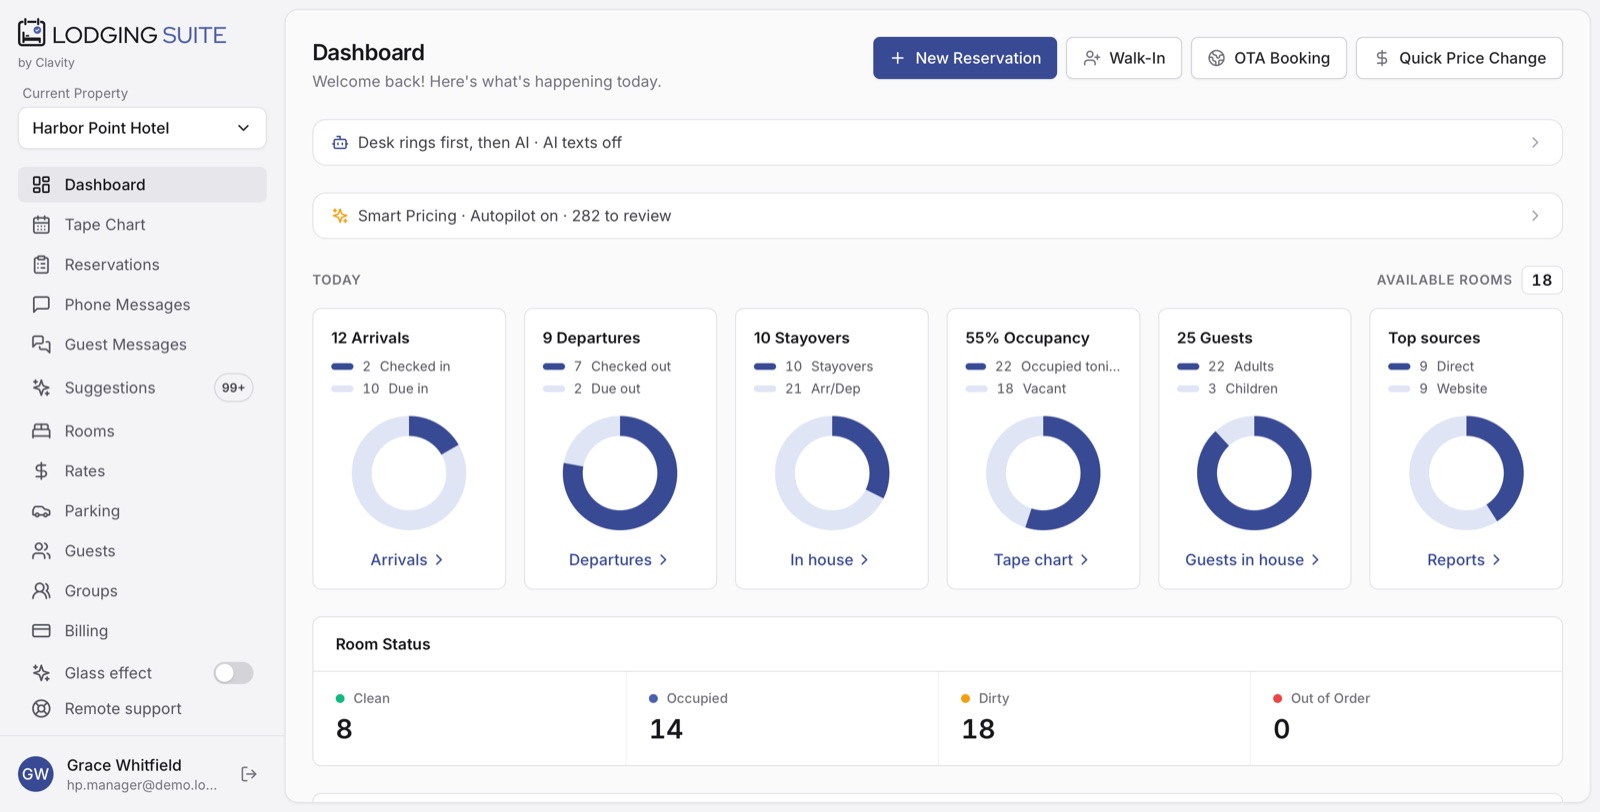Image resolution: width=1600 pixels, height=812 pixels.
Task: Expand the Smart Pricing Autopilot banner
Action: pyautogui.click(x=937, y=216)
